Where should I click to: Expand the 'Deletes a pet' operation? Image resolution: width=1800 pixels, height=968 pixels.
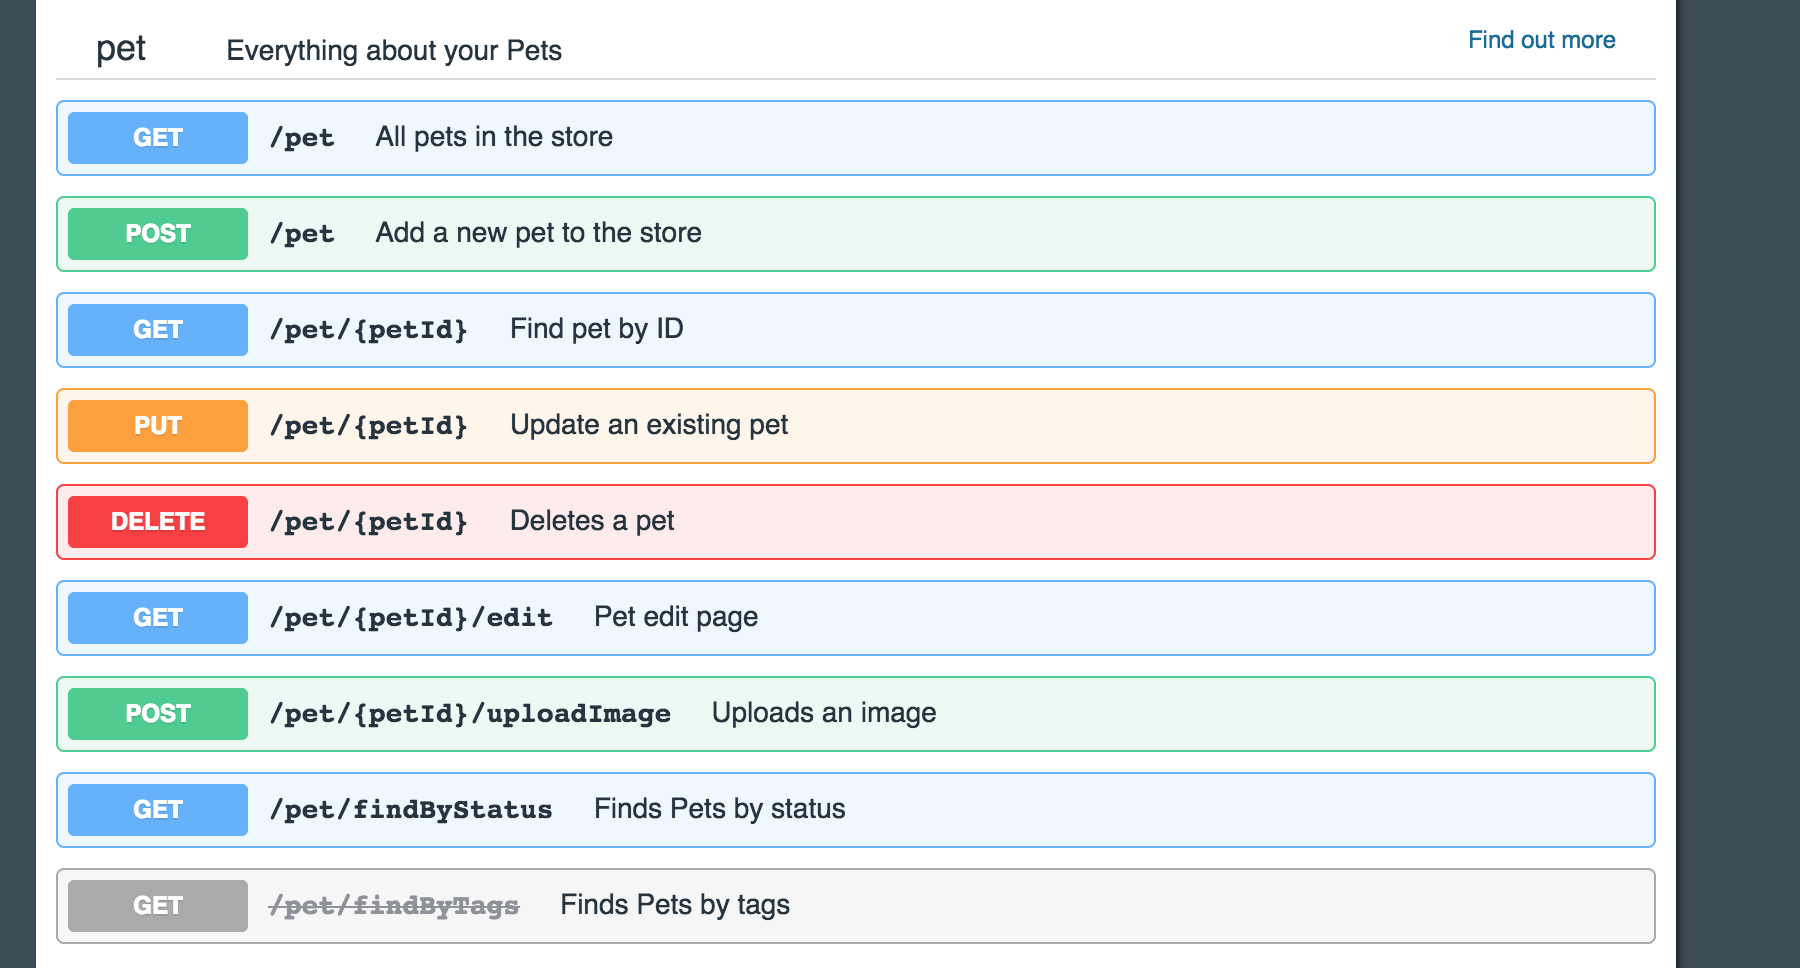click(x=592, y=521)
